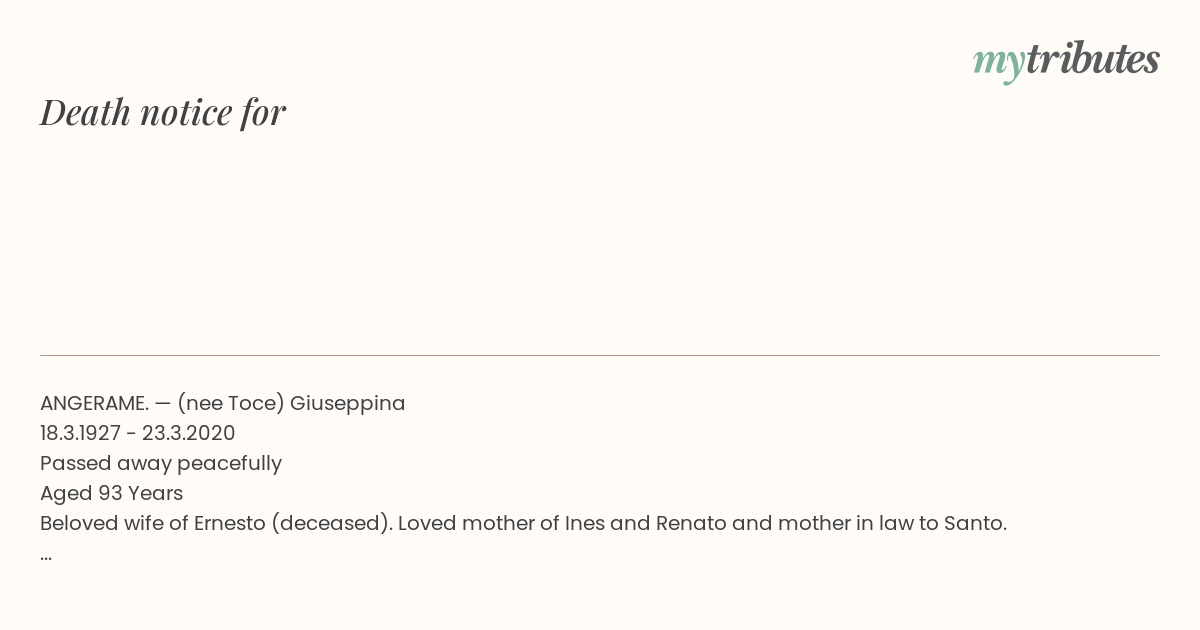
Task: Click the green "my" in the logo
Action: [x=999, y=63]
